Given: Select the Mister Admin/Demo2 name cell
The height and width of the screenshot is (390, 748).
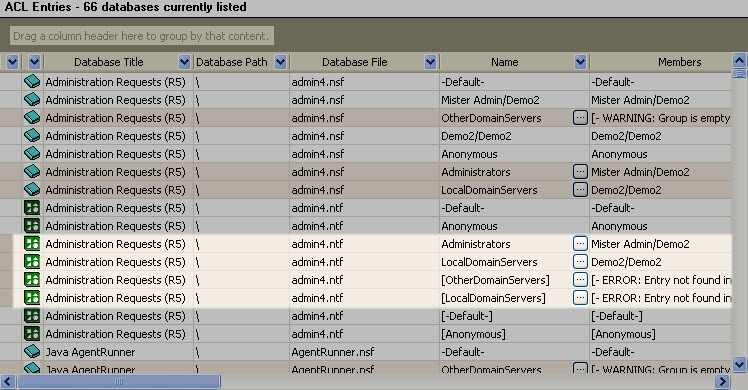Looking at the screenshot, I should (490, 100).
